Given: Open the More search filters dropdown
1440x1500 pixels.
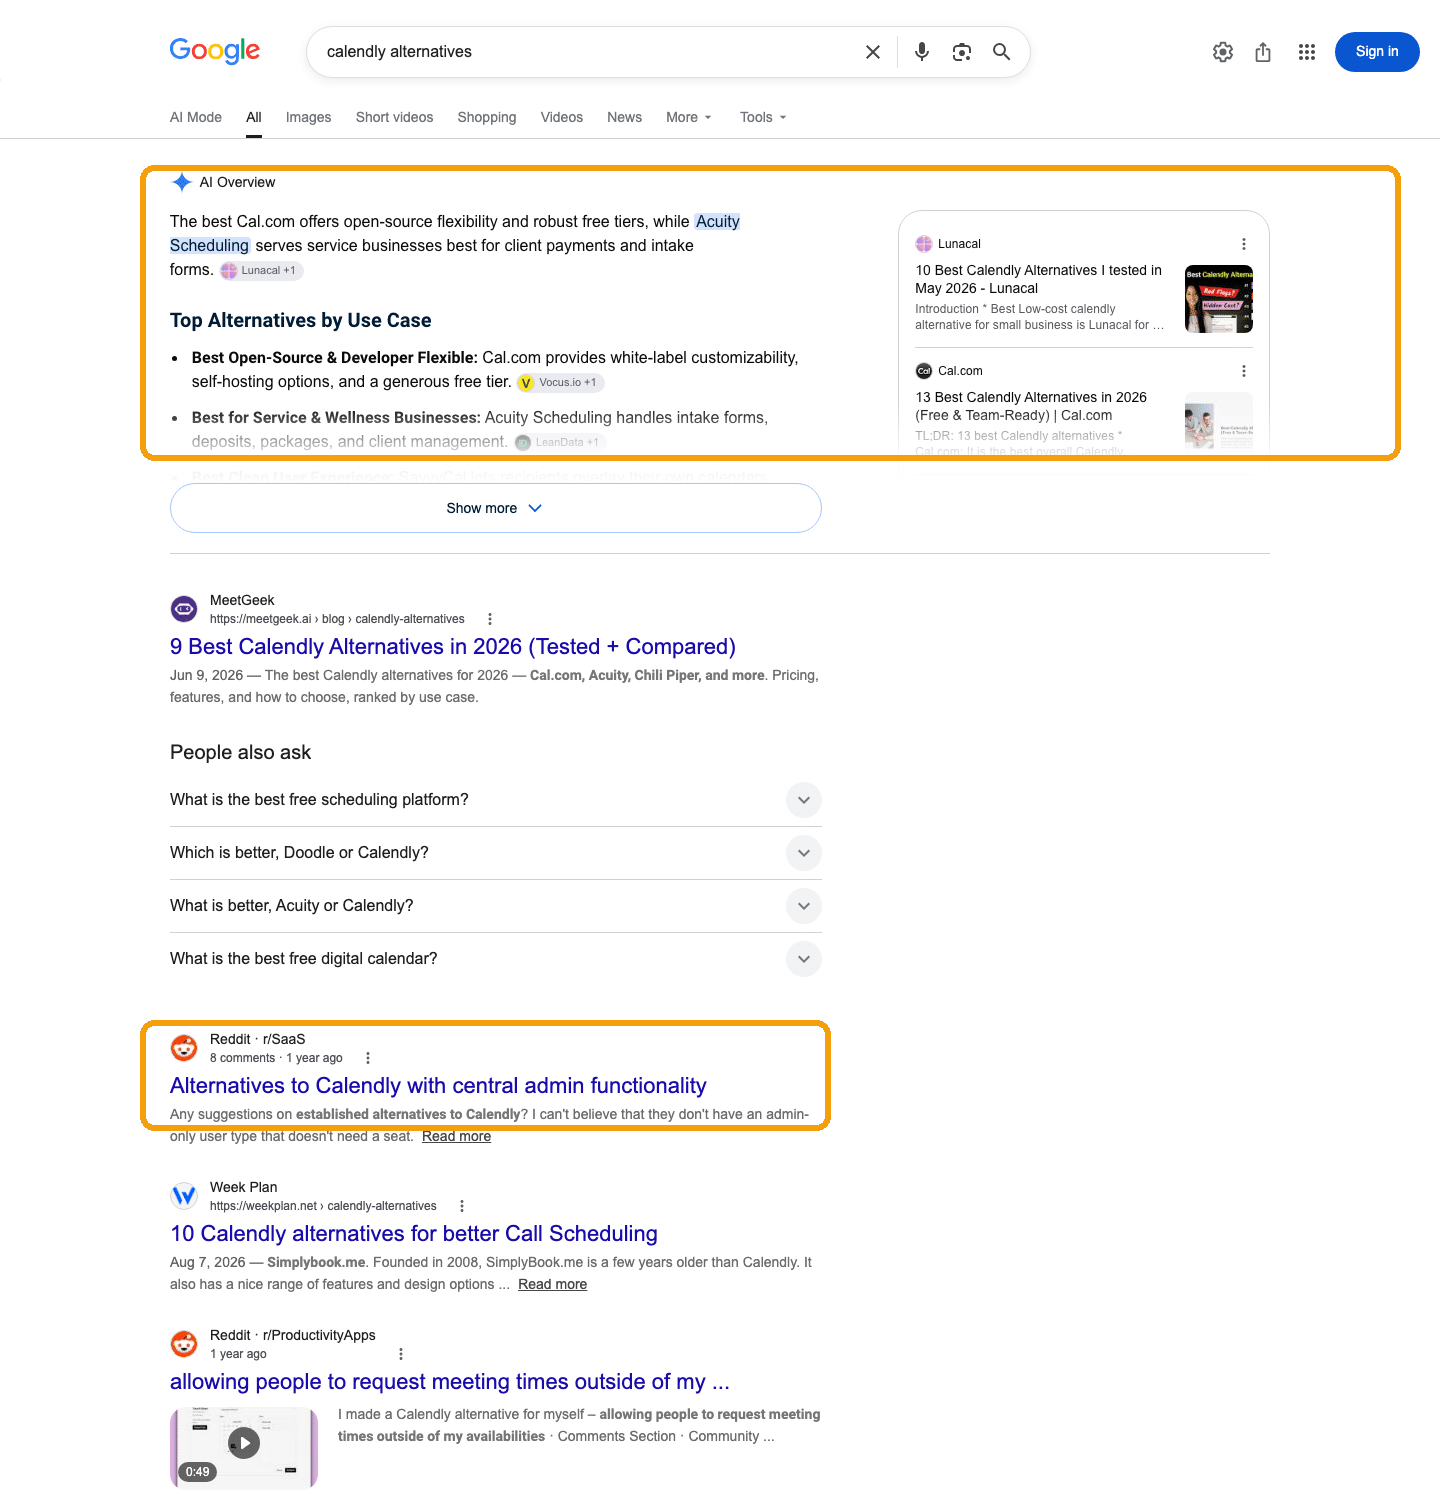Looking at the screenshot, I should (x=689, y=117).
